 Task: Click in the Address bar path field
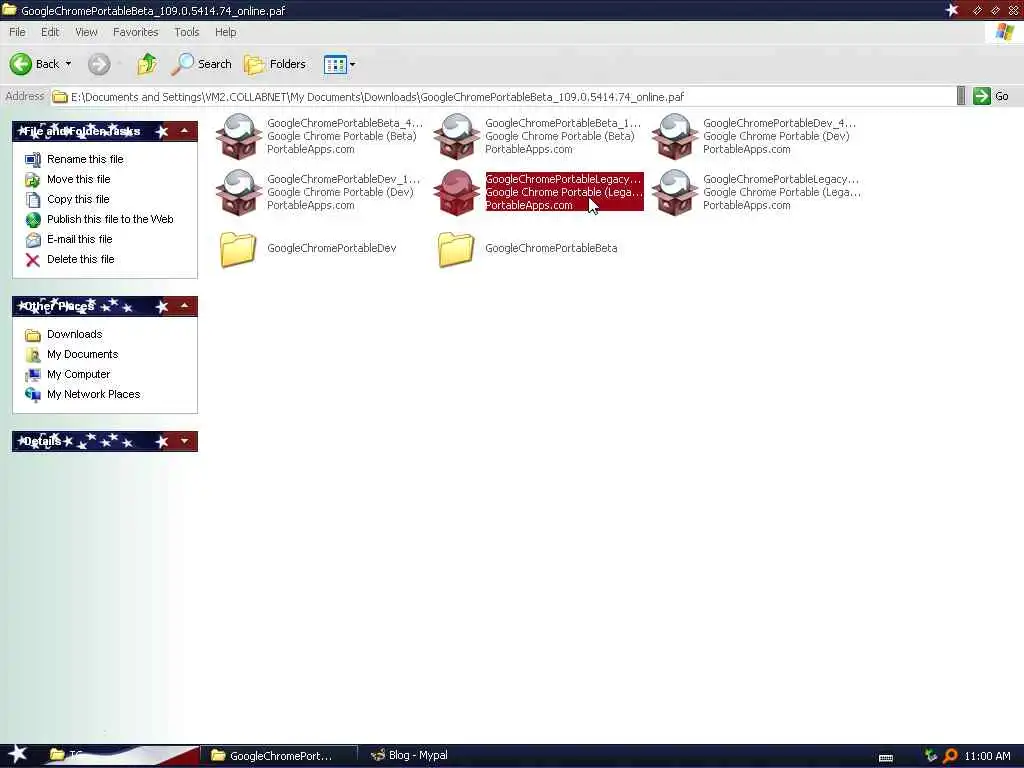click(503, 97)
